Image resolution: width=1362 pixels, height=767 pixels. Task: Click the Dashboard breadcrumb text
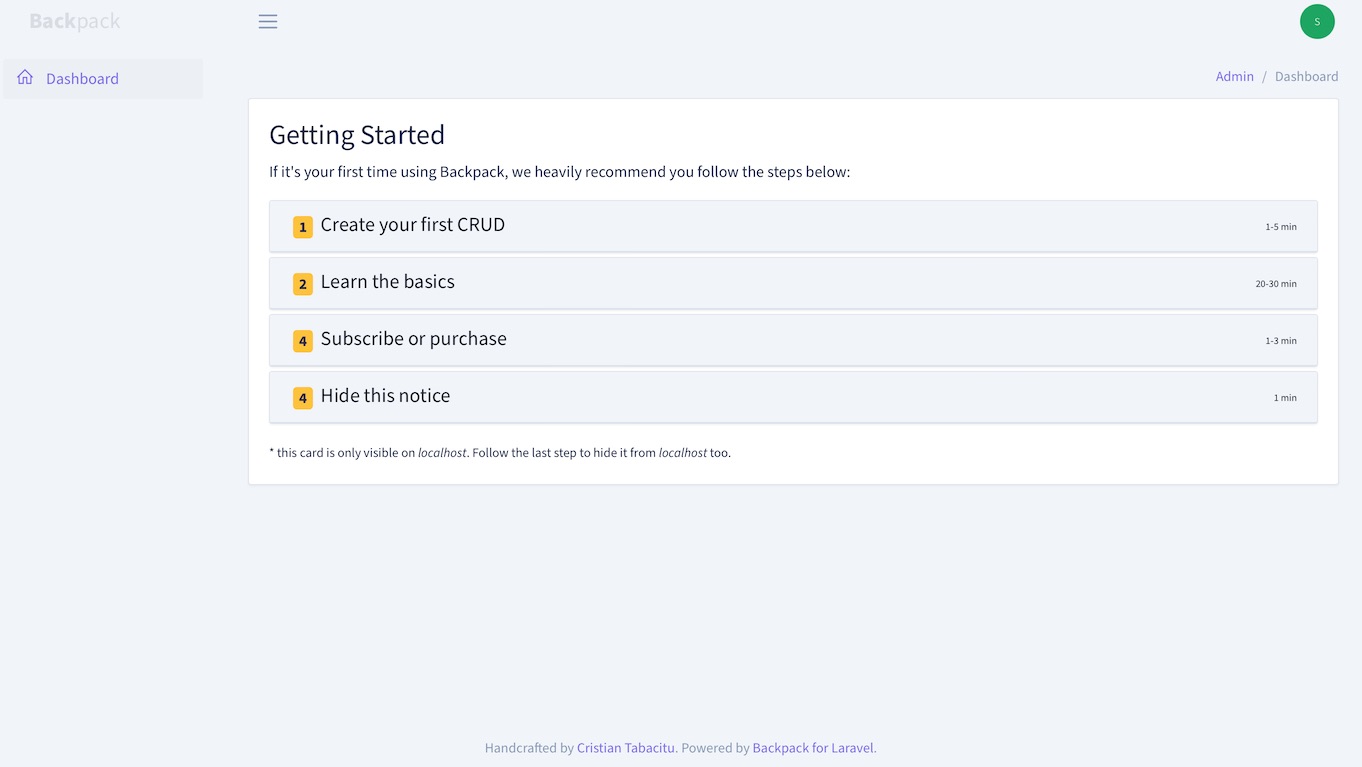point(1306,76)
